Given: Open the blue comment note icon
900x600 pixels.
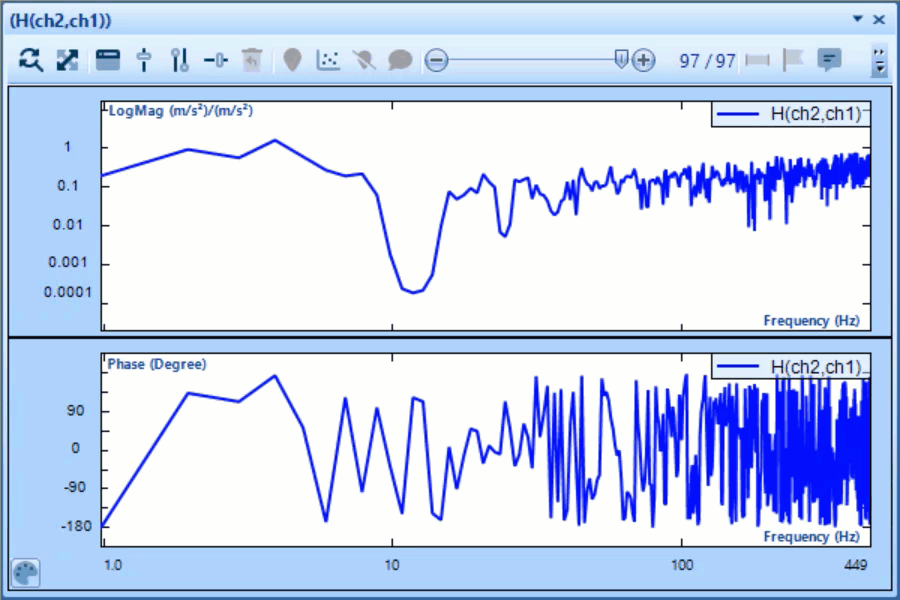Looking at the screenshot, I should coord(829,61).
